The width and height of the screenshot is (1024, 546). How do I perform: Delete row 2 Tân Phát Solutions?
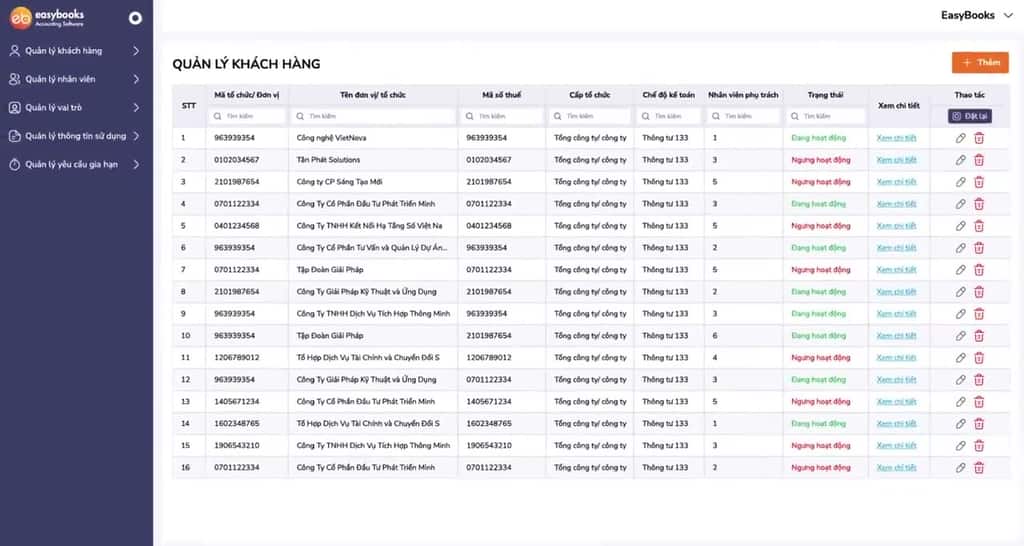[x=979, y=160]
